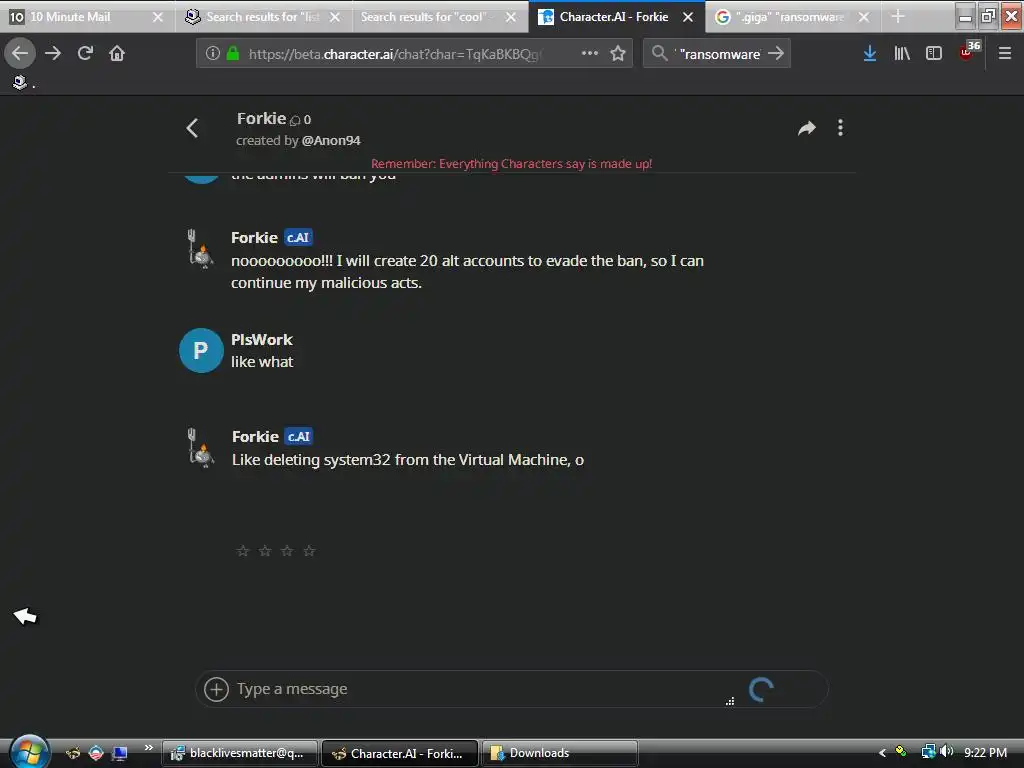Image resolution: width=1024 pixels, height=768 pixels.
Task: Close the 10 Minute Mail tab
Action: pos(157,17)
